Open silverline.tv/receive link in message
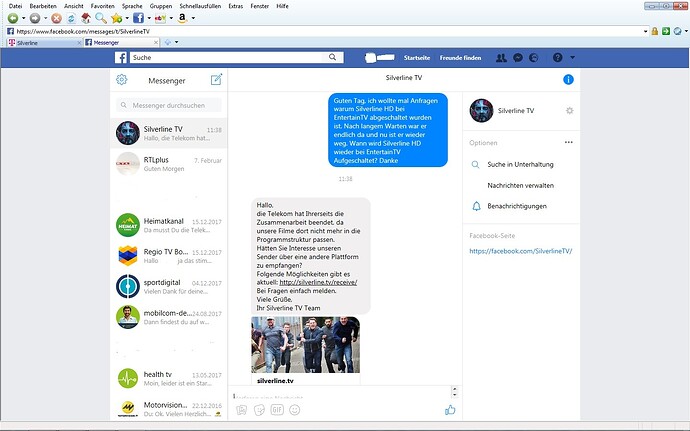 [x=318, y=282]
